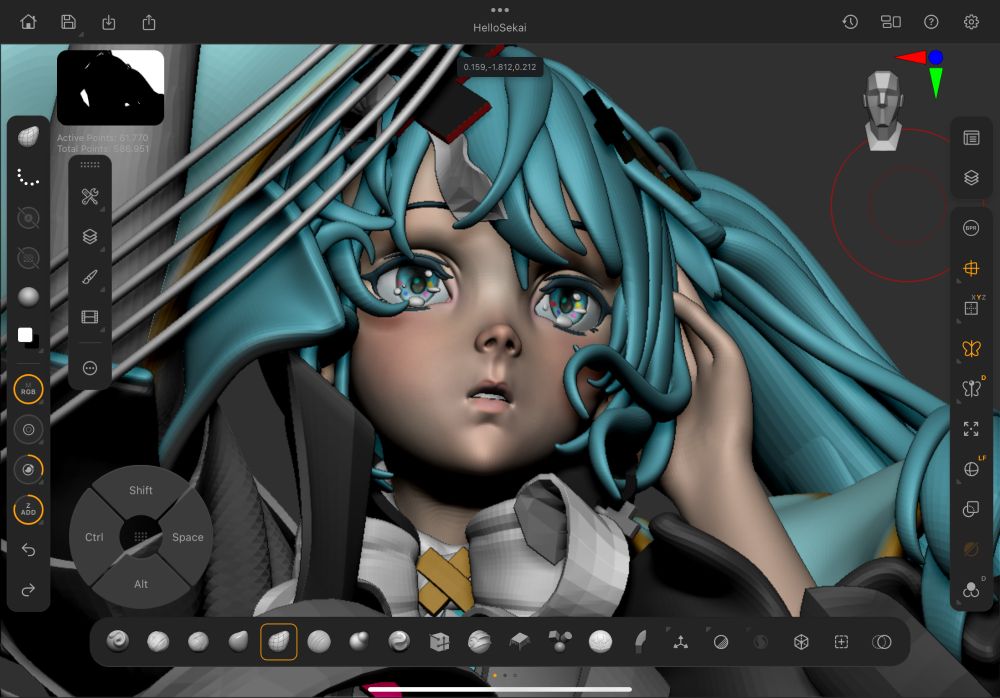Click the gray head view orientation widget

[883, 112]
